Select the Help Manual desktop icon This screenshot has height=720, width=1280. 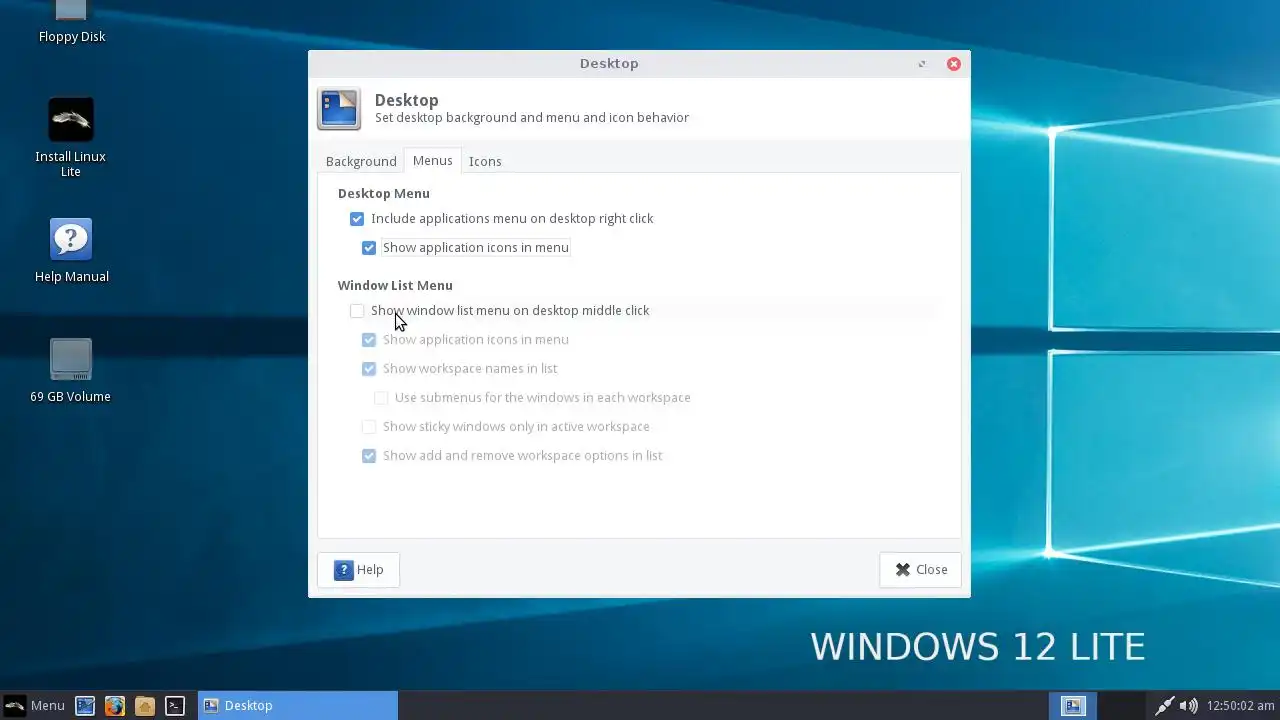71,251
